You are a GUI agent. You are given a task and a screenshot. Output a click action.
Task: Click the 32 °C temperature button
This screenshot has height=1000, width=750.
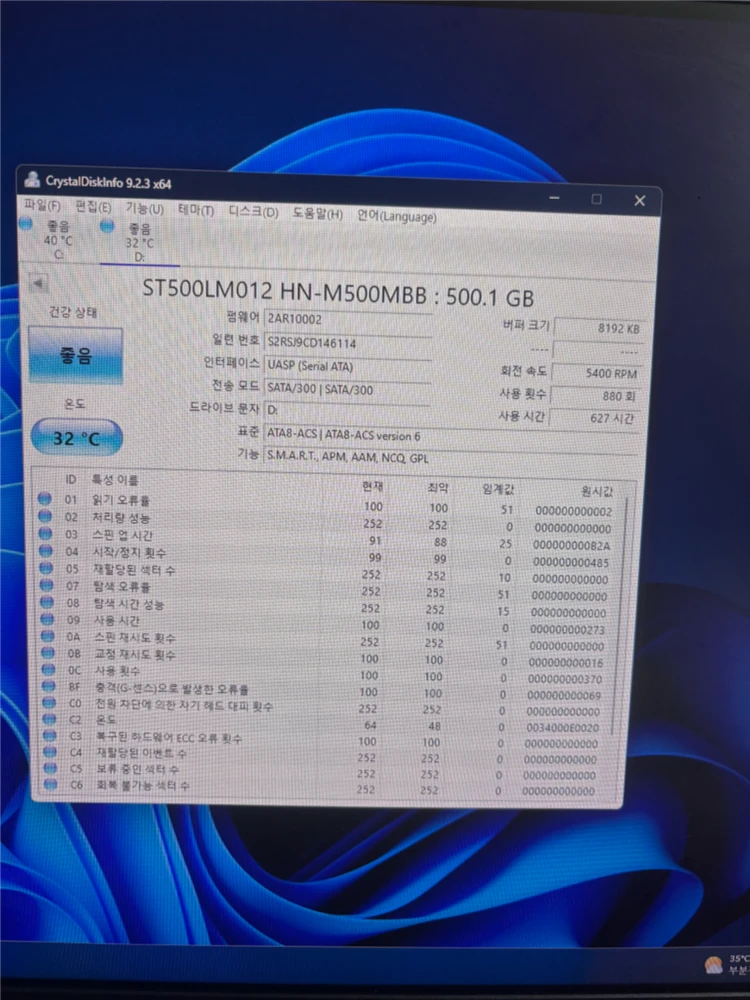pyautogui.click(x=77, y=438)
